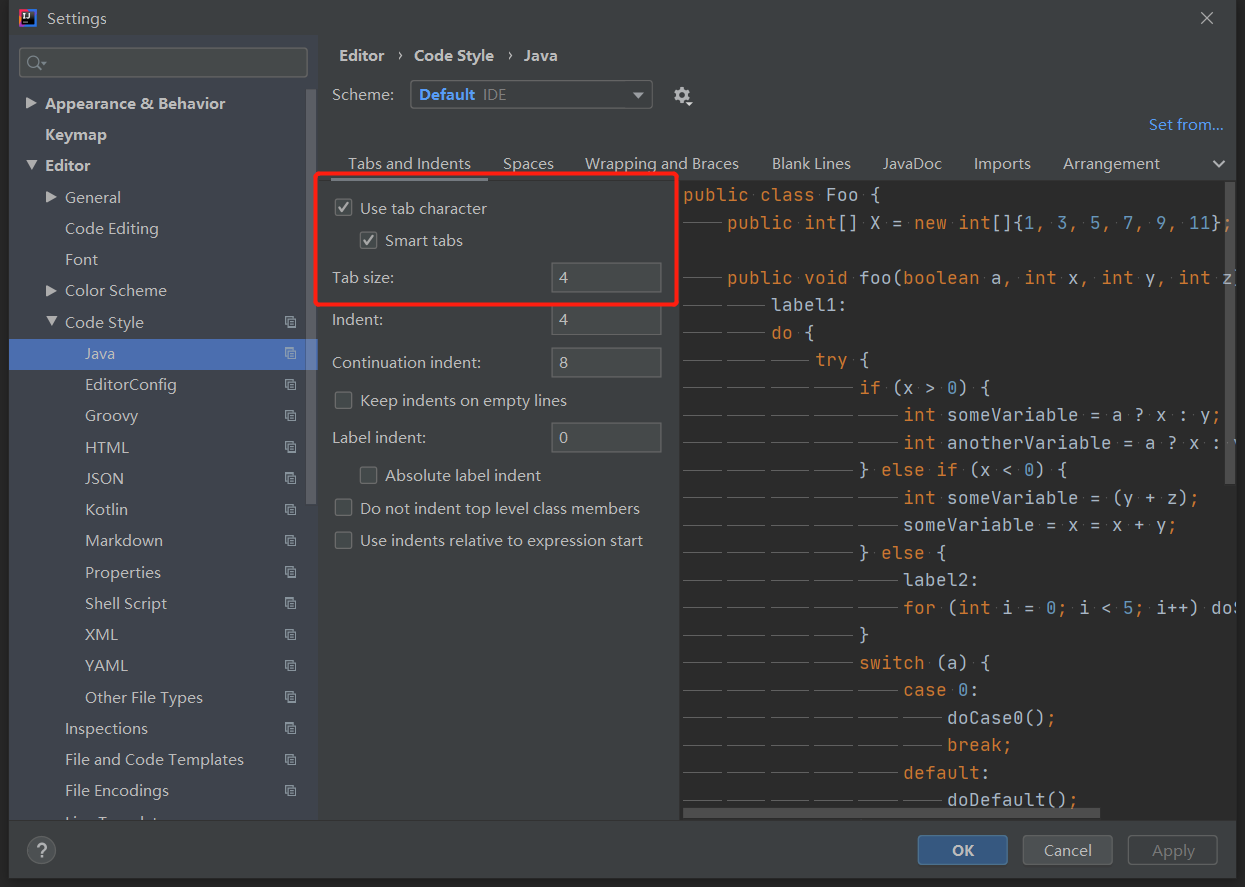Click the Tab size input field
The height and width of the screenshot is (887, 1245).
606,277
